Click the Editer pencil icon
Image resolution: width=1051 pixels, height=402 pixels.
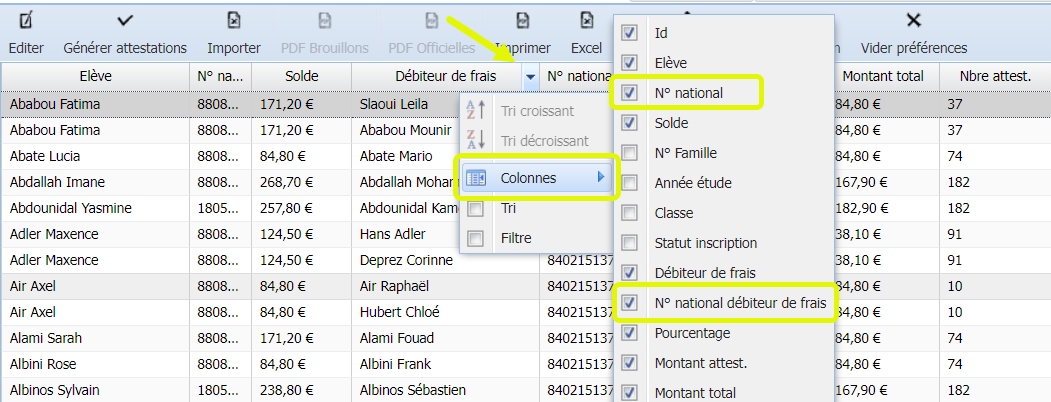pos(26,20)
